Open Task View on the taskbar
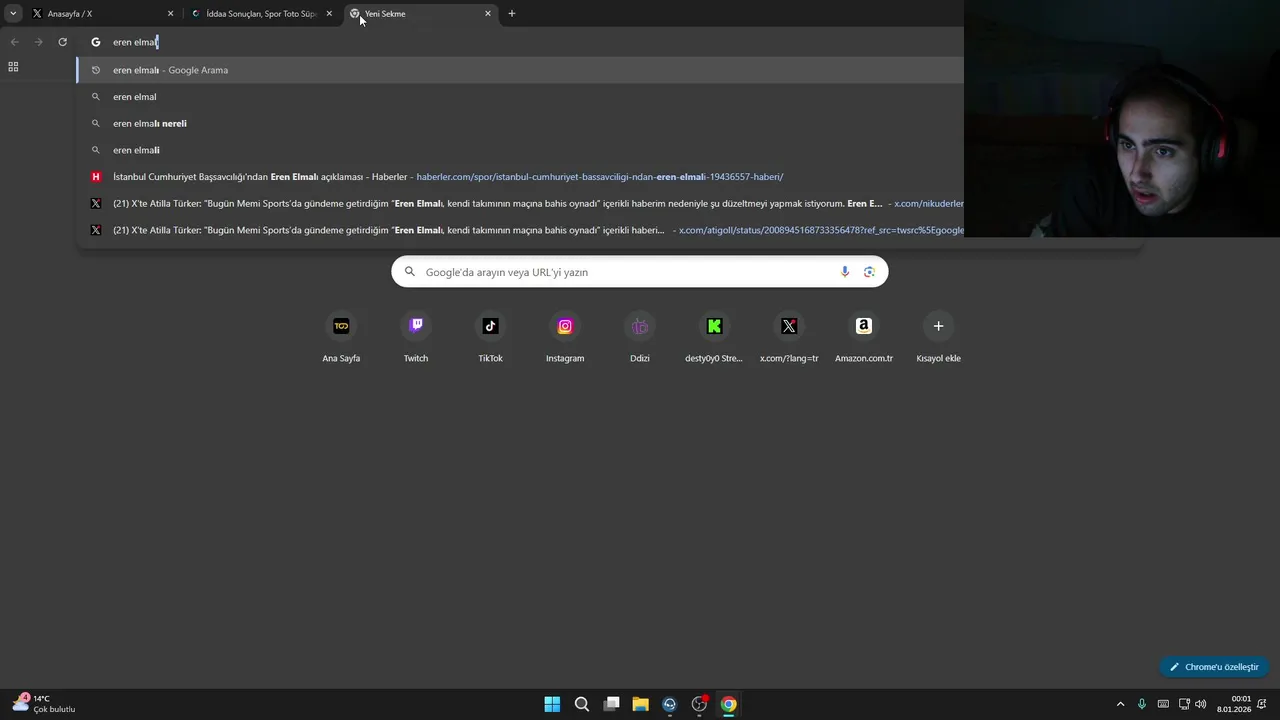Image resolution: width=1280 pixels, height=720 pixels. tap(611, 704)
